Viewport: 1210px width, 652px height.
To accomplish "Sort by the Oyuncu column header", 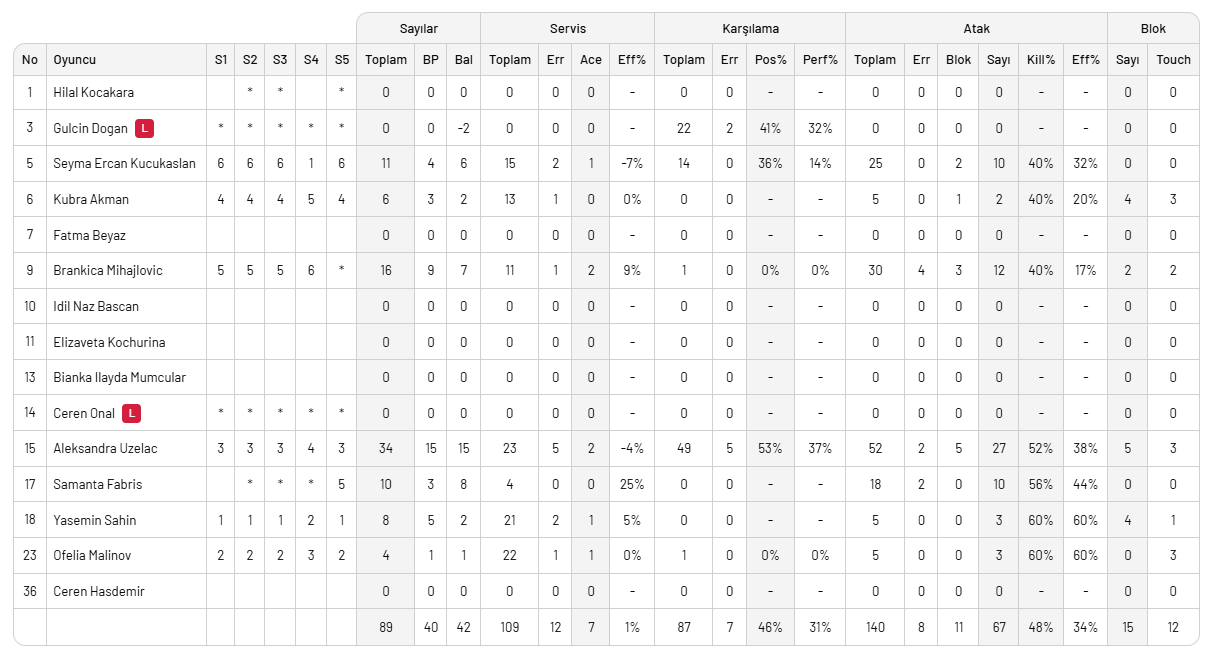I will (x=75, y=60).
